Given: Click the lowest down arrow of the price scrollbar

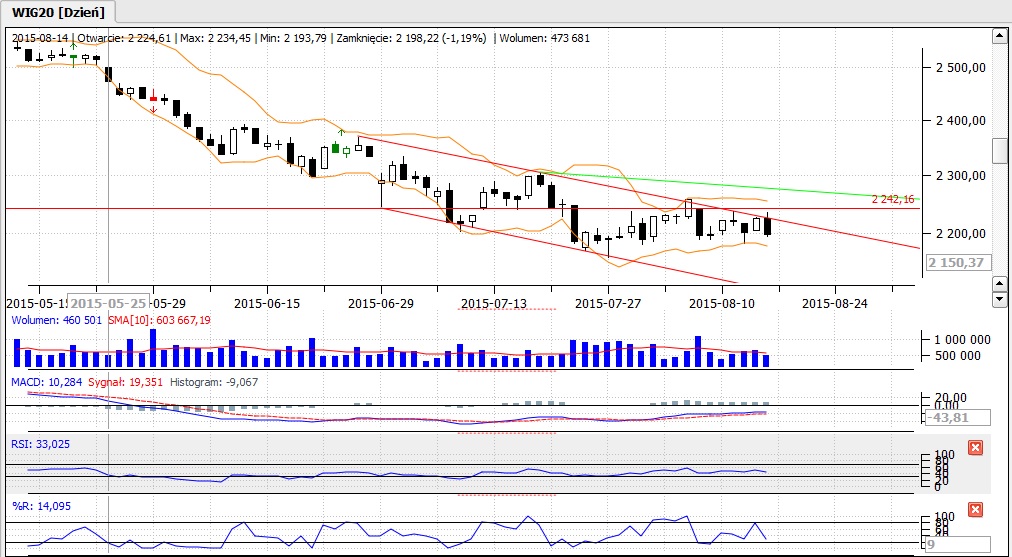Looking at the screenshot, I should point(1000,299).
